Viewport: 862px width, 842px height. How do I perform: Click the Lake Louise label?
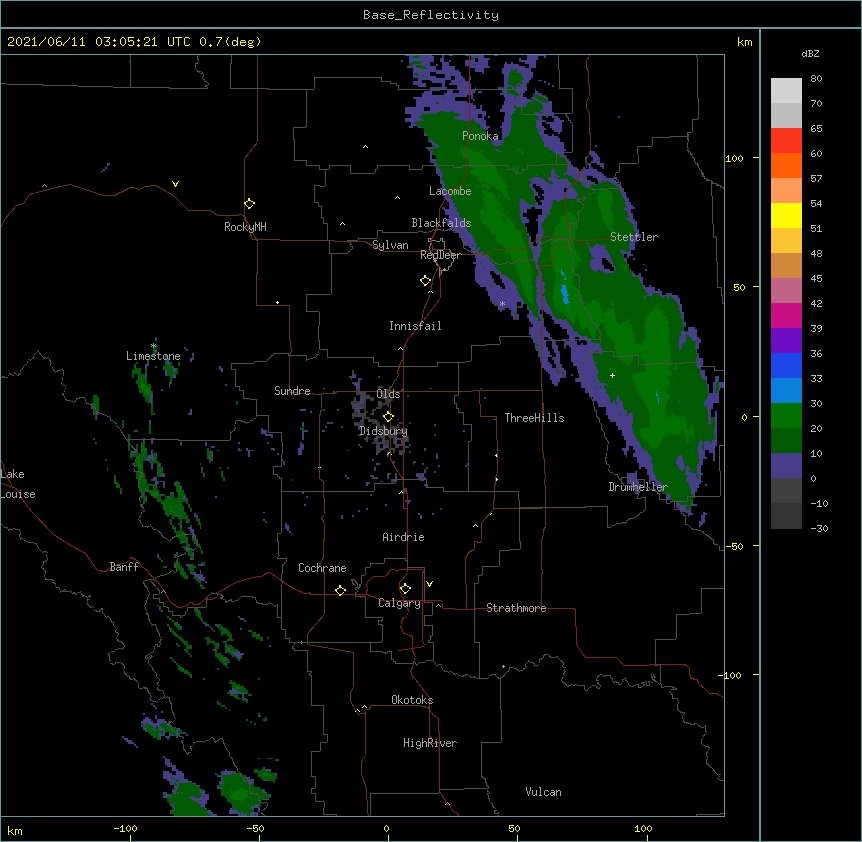point(17,484)
